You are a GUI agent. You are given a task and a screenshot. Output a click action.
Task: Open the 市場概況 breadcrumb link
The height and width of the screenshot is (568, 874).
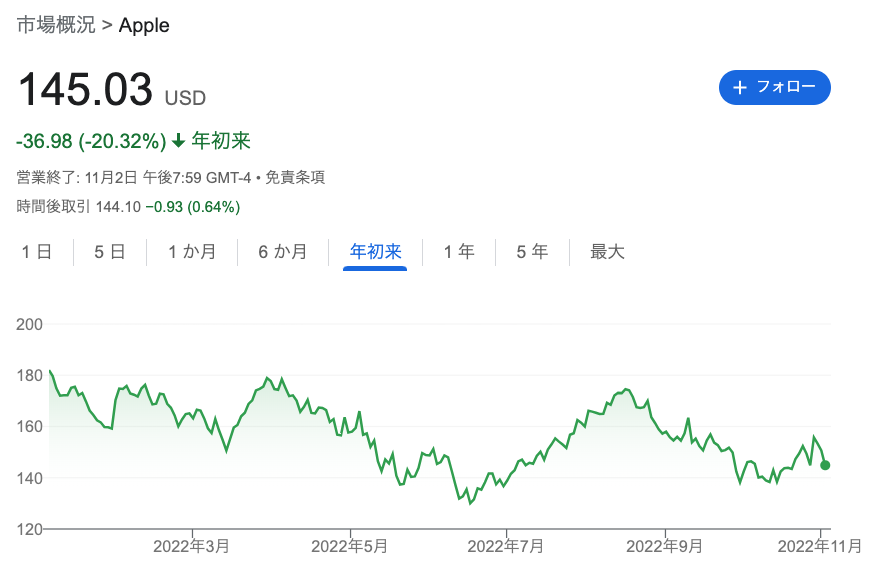tap(56, 25)
